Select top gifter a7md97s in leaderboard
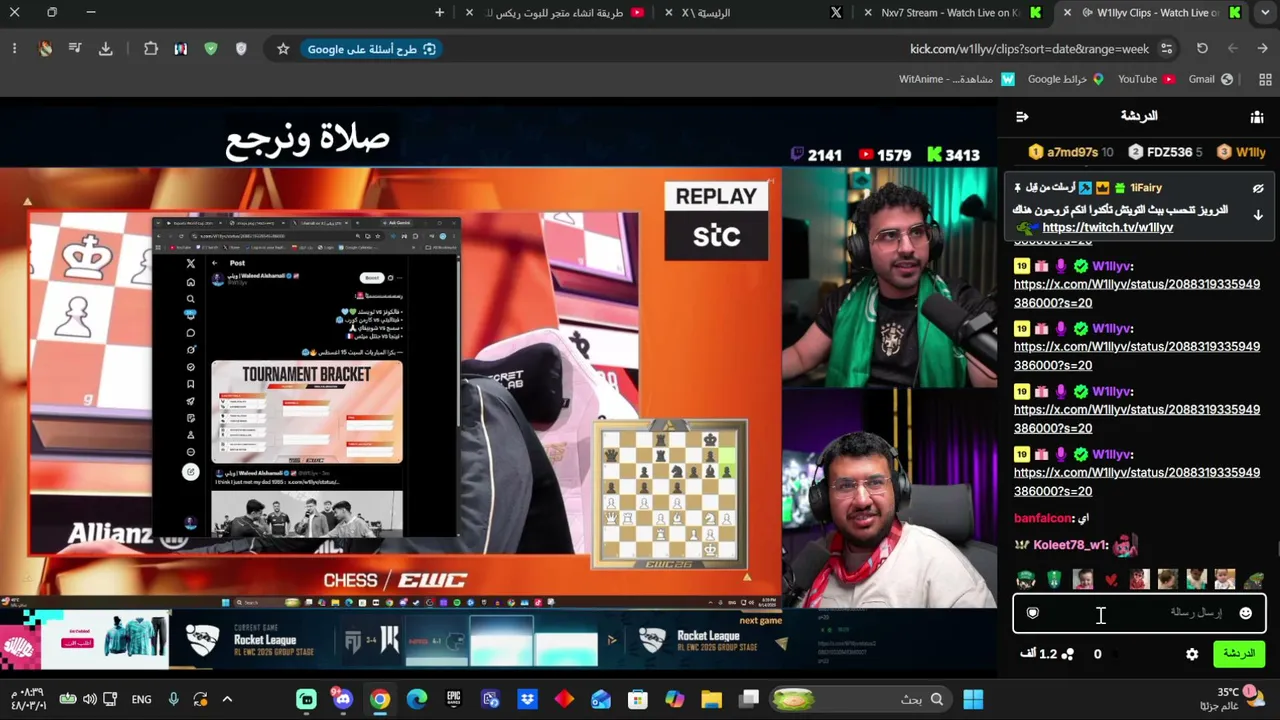The width and height of the screenshot is (1280, 720). (1071, 152)
